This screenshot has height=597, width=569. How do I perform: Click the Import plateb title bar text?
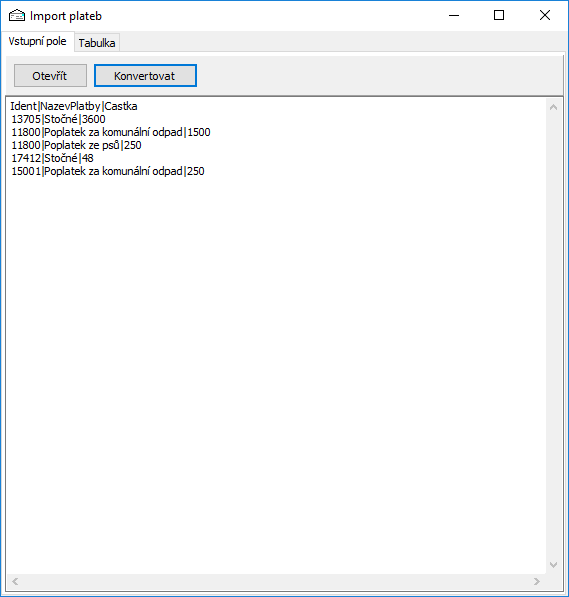[66, 16]
